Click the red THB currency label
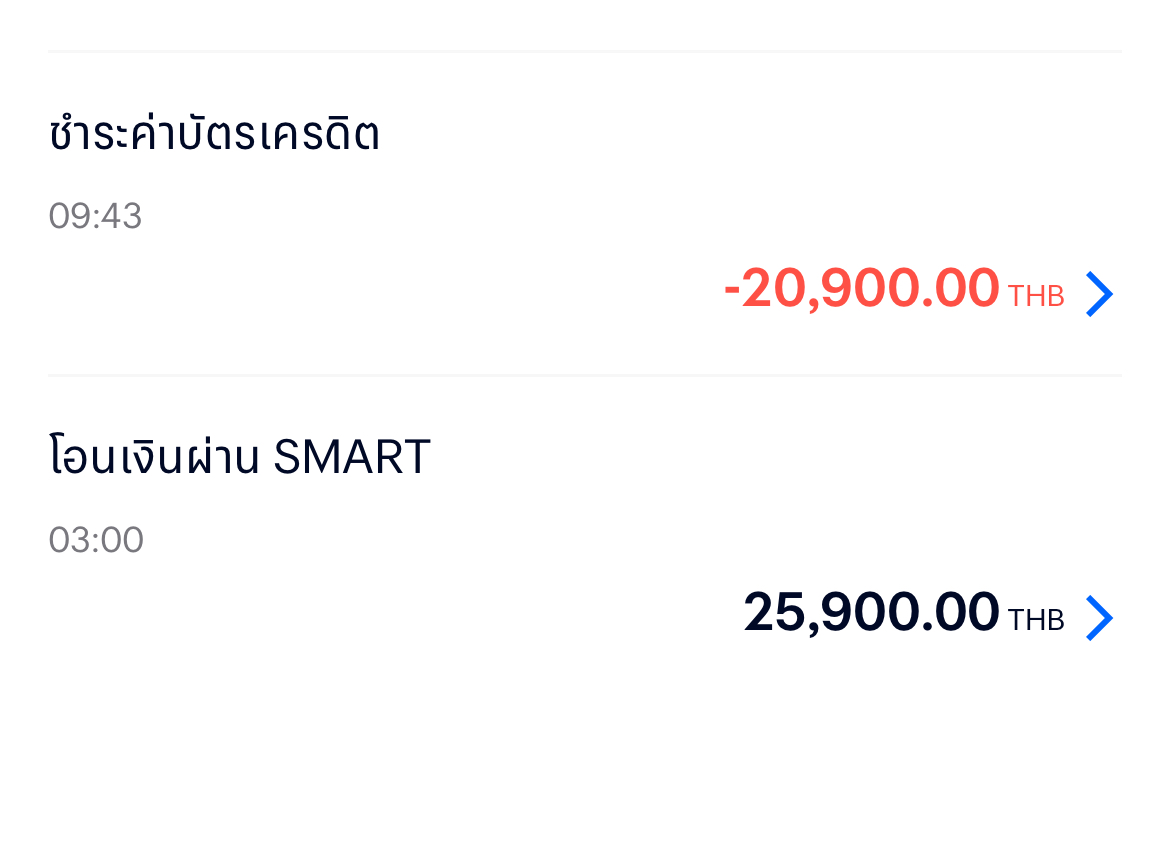This screenshot has height=844, width=1170. (x=1035, y=297)
